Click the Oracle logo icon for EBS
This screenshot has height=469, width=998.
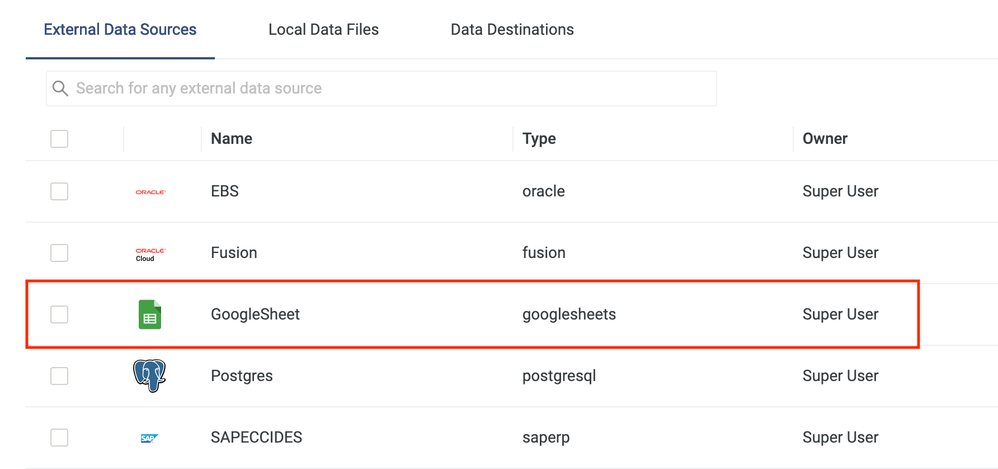tap(150, 191)
